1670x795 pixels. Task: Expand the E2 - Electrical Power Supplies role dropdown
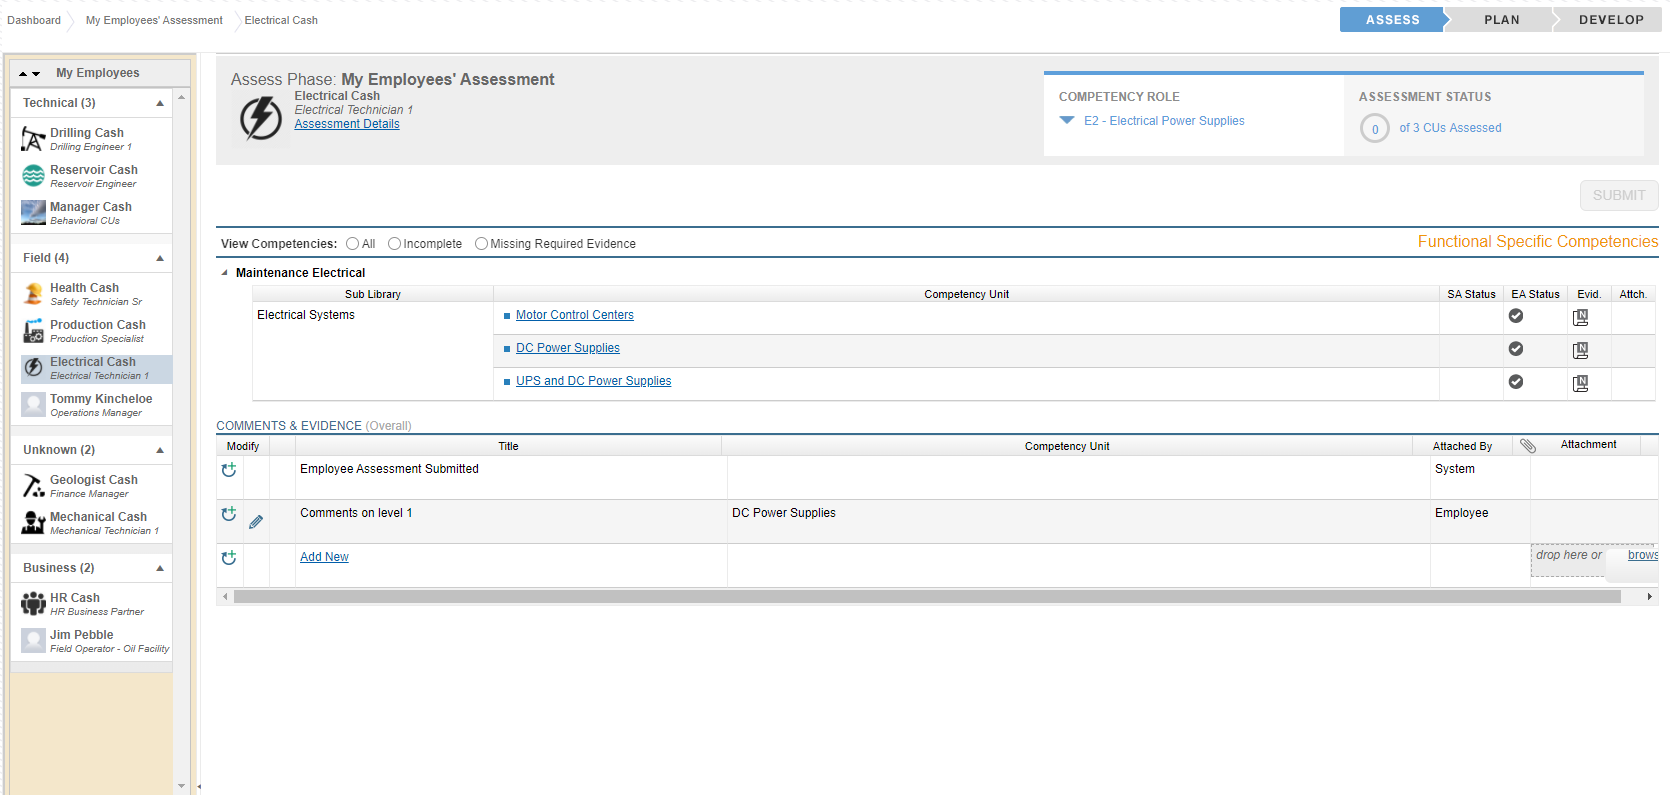[x=1067, y=121]
